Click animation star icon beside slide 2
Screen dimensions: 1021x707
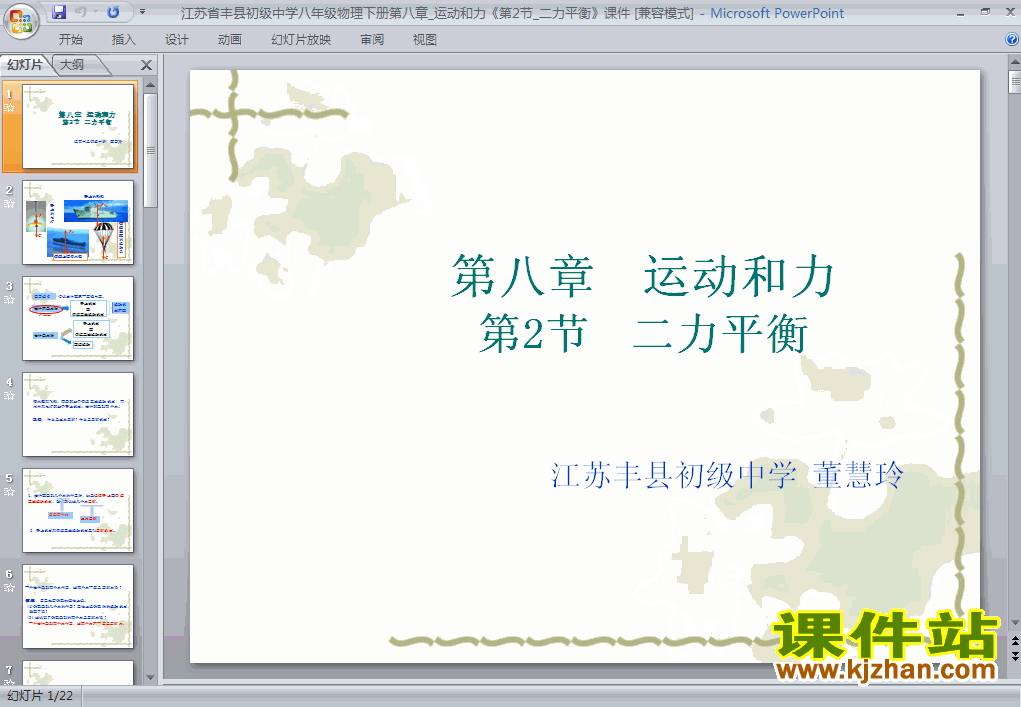click(x=9, y=204)
